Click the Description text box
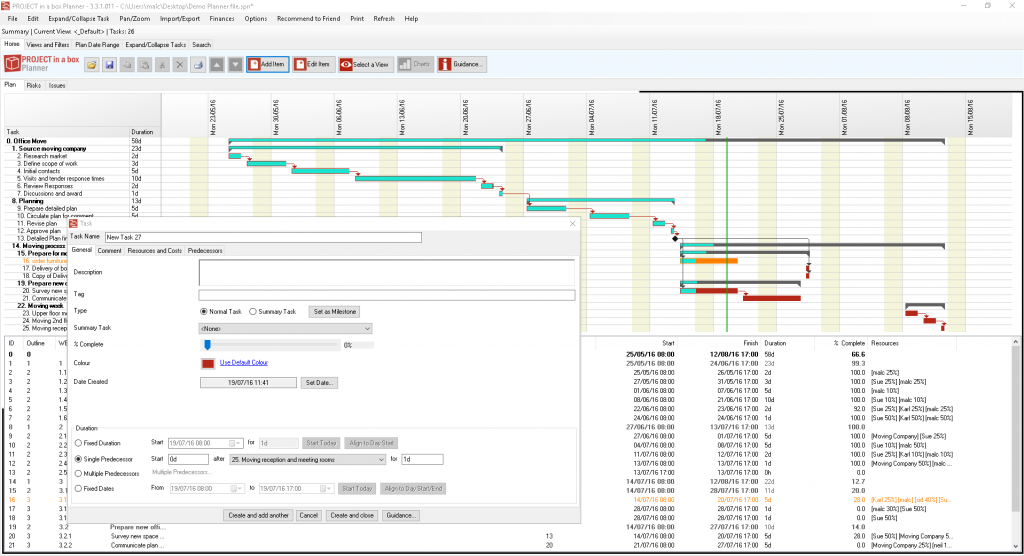The height and width of the screenshot is (556, 1024). pos(387,272)
